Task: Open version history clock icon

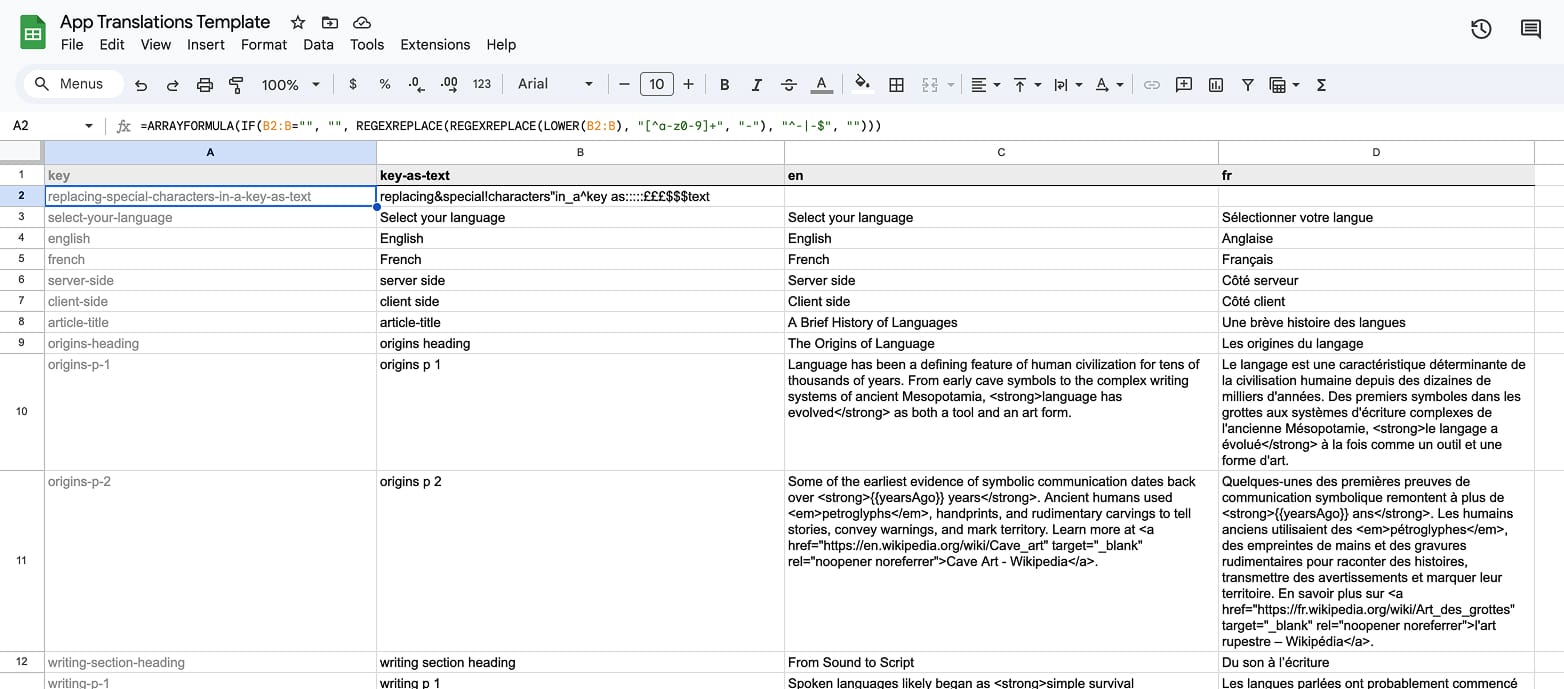Action: click(x=1481, y=29)
